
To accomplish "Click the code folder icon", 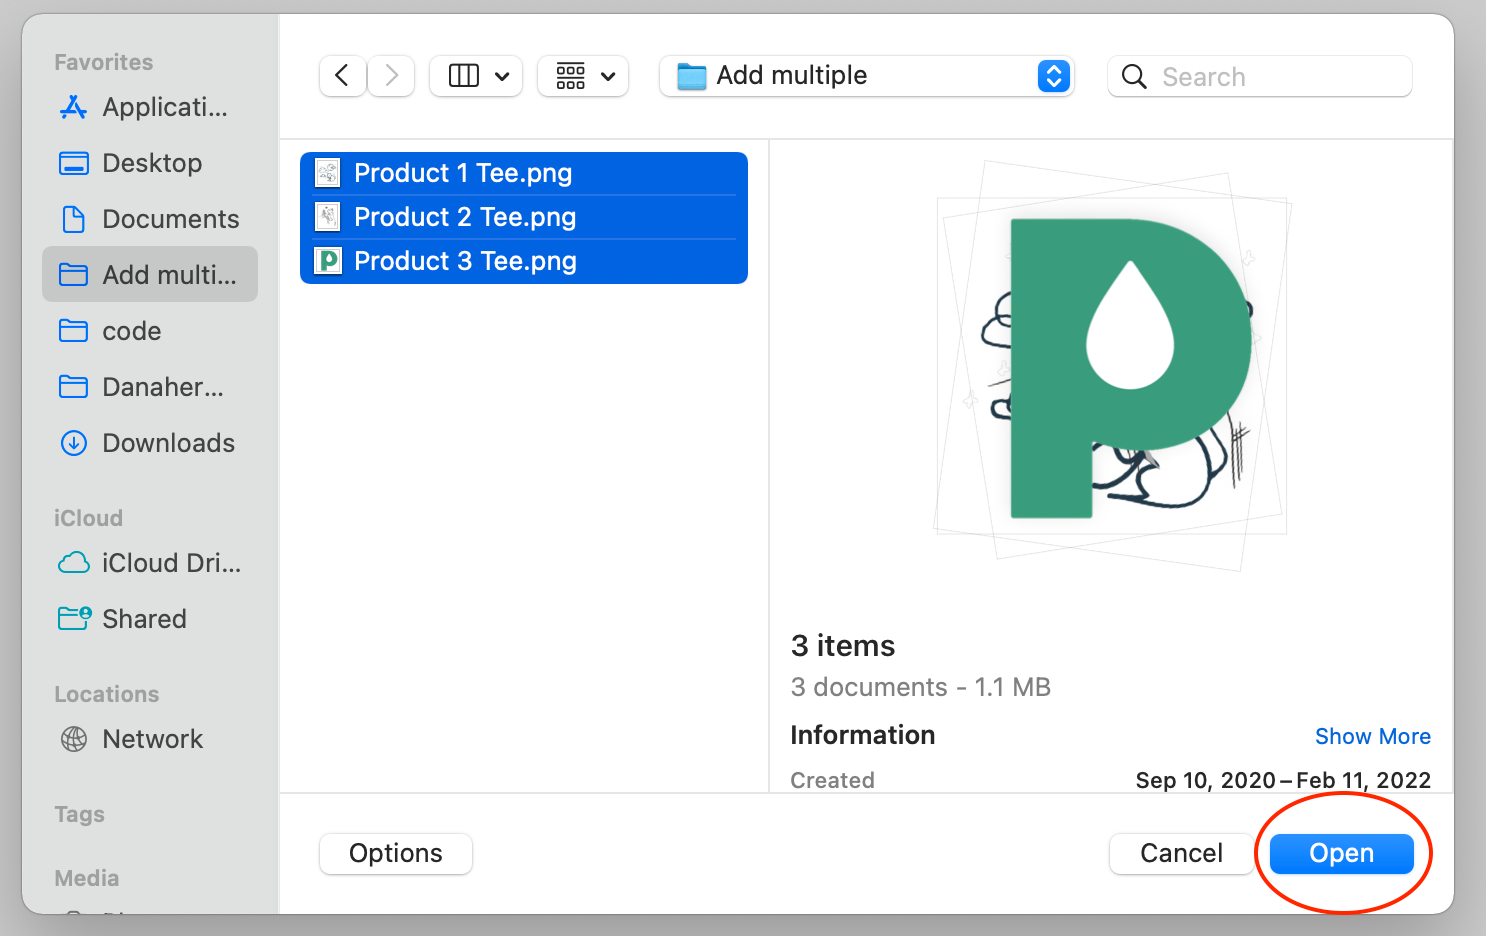I will click(x=73, y=331).
